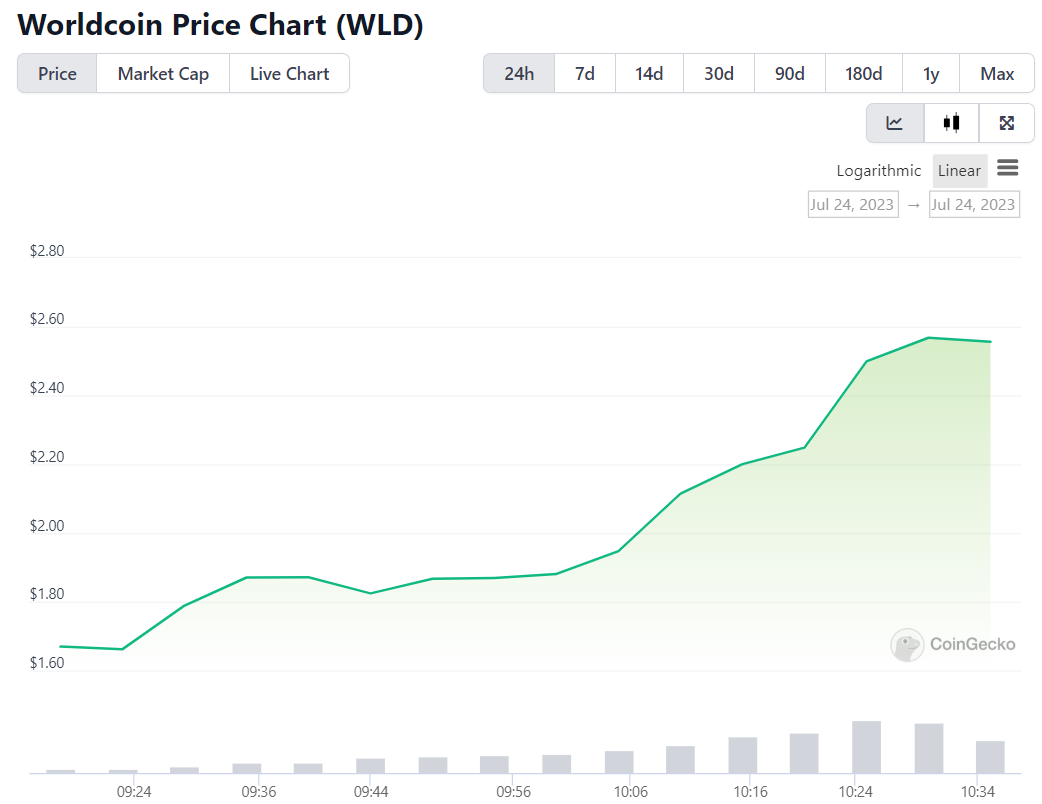The image size is (1042, 804).
Task: Select the 180d timeframe button
Action: click(x=863, y=73)
